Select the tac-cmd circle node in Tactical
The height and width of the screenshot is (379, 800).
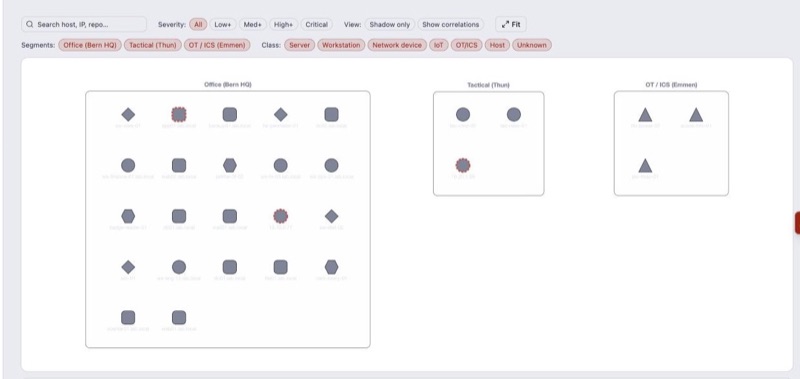click(463, 114)
